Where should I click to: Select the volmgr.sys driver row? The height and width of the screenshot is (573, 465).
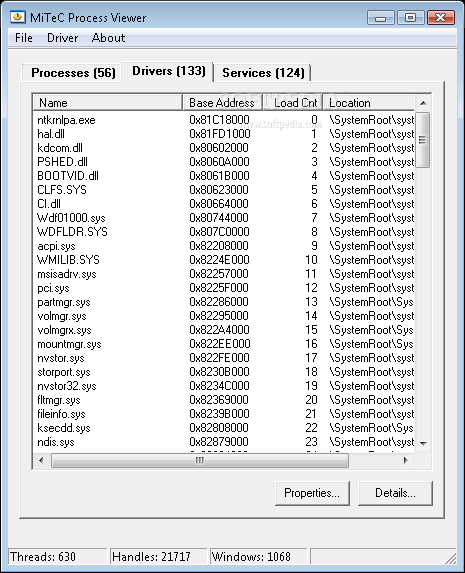(224, 316)
